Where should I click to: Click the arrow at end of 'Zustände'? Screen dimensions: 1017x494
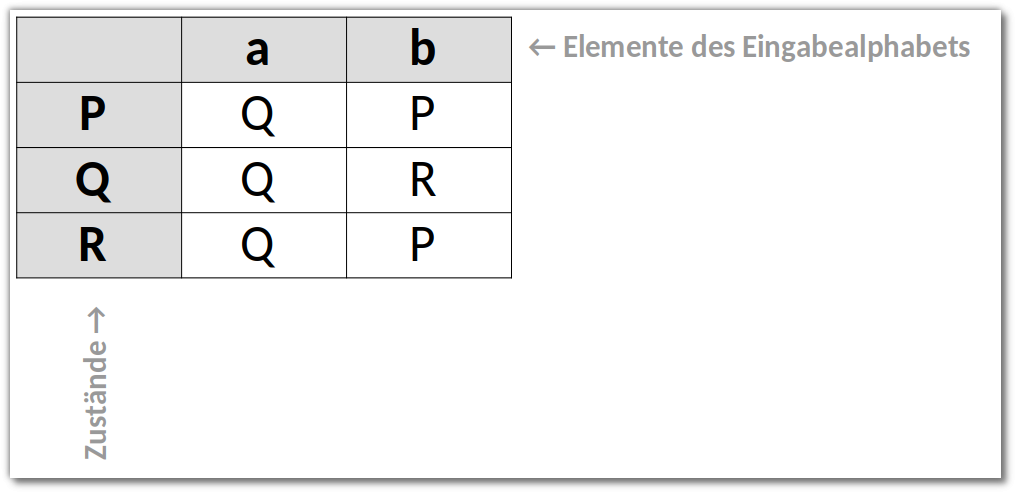(96, 320)
